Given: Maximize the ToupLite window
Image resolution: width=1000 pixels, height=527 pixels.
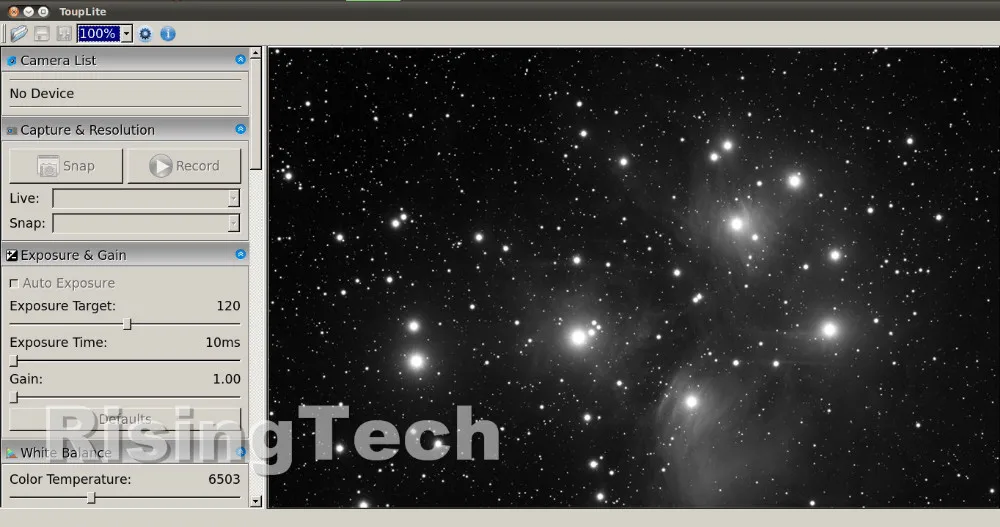Looking at the screenshot, I should (x=43, y=11).
